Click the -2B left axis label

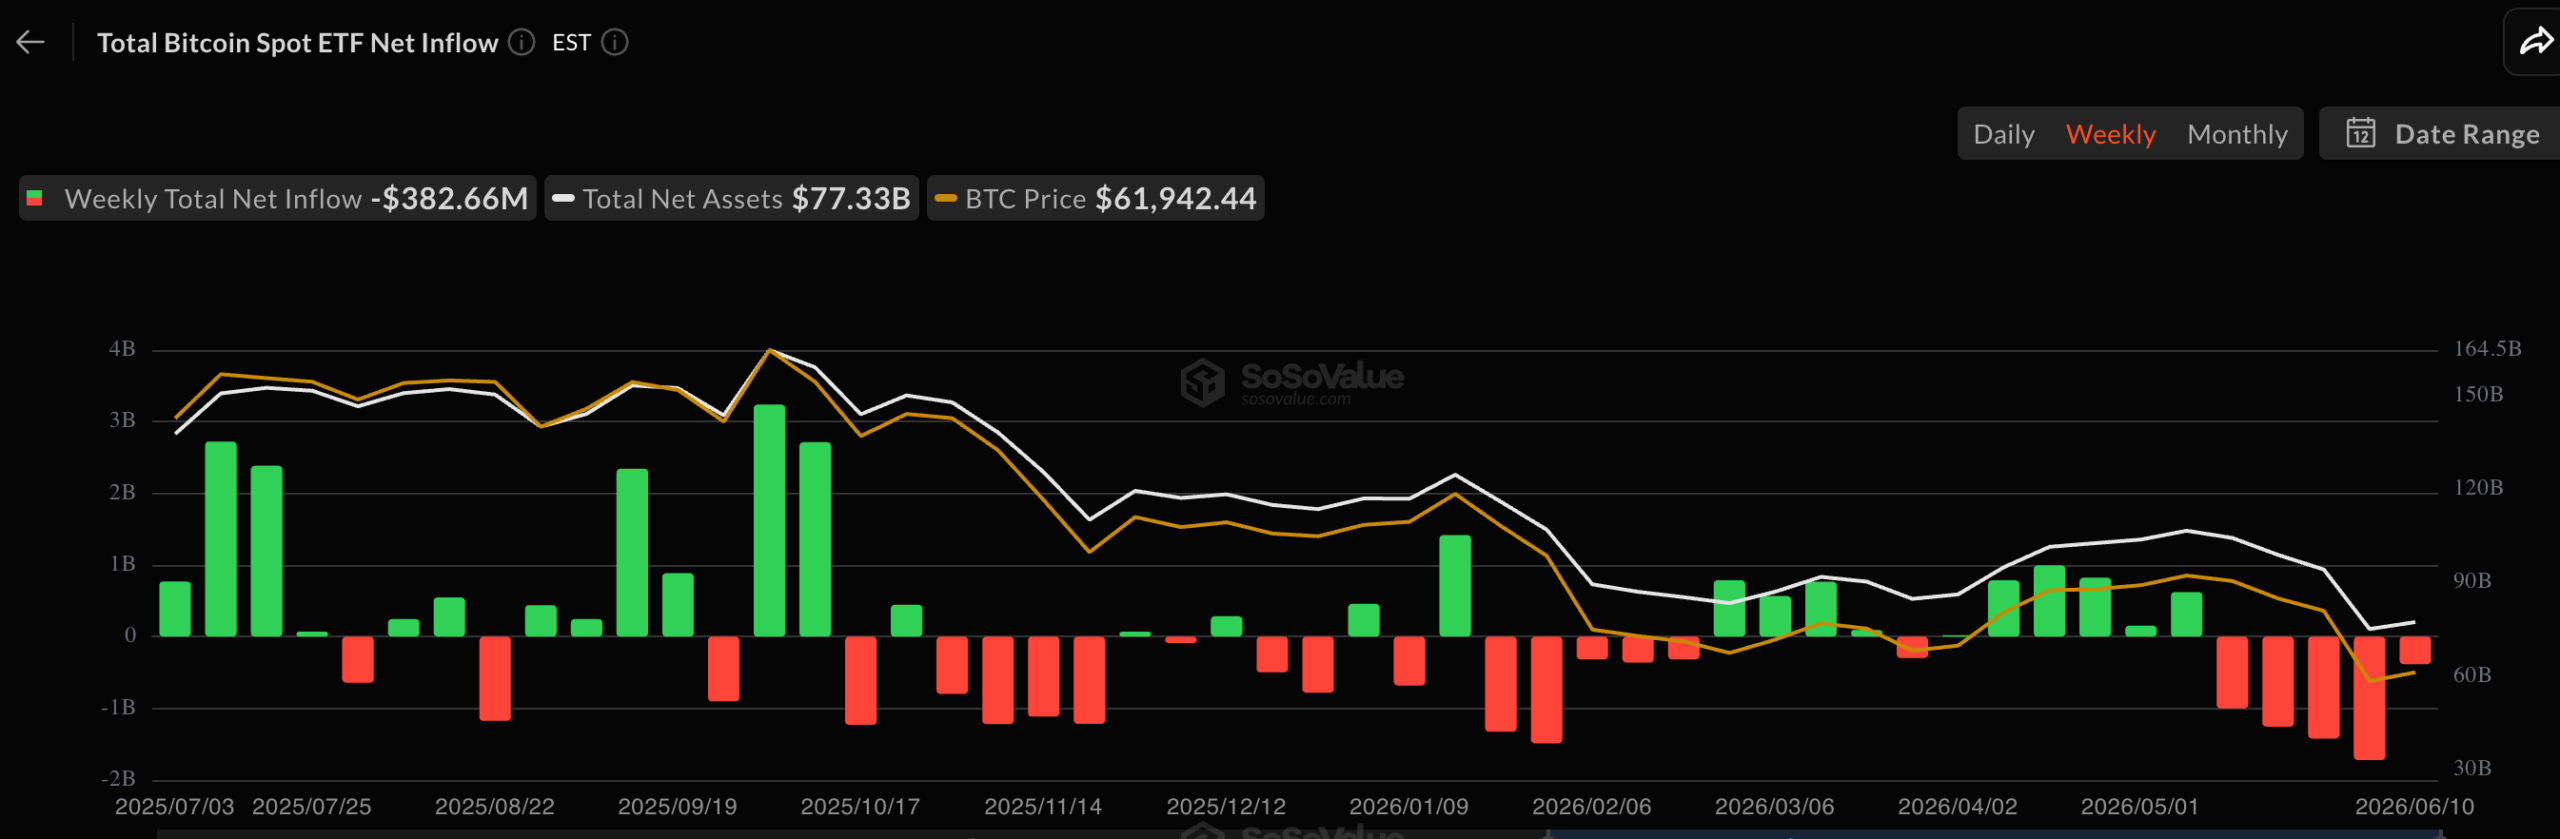(118, 778)
